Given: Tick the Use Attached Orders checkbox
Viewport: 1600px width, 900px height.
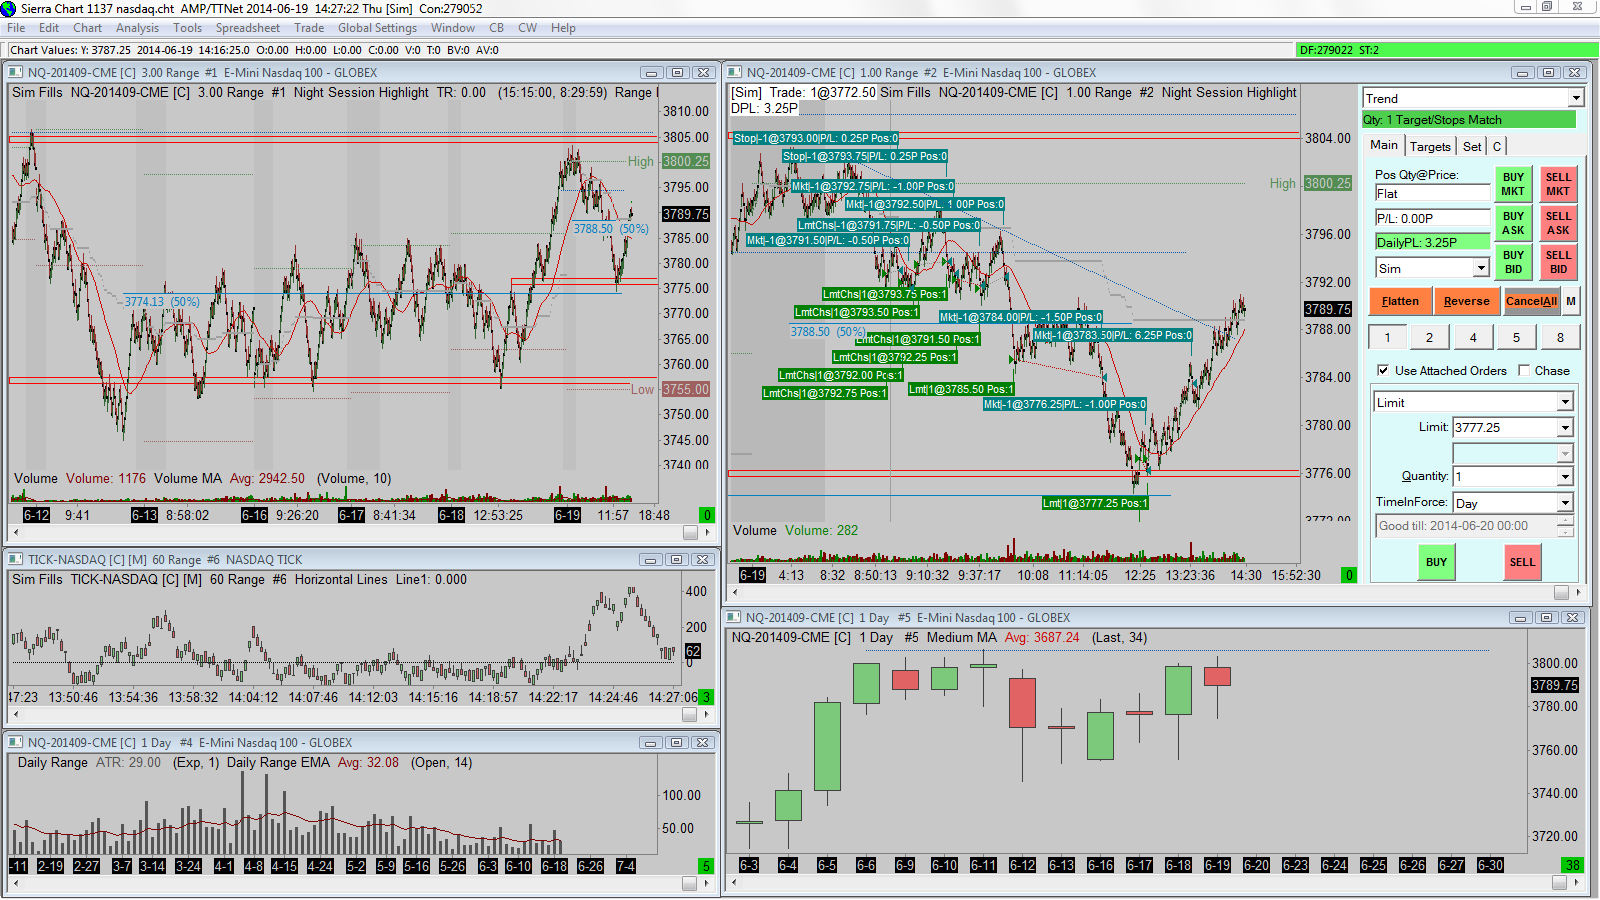Looking at the screenshot, I should click(x=1383, y=370).
